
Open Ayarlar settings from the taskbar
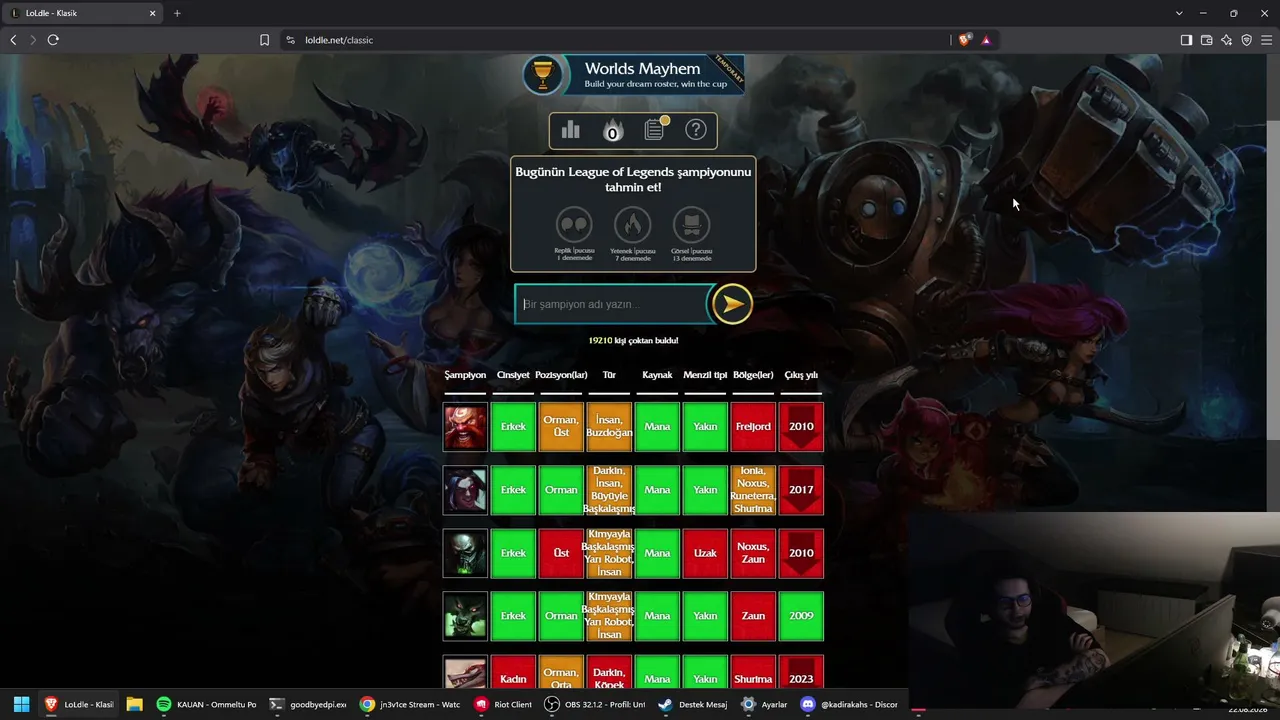[764, 704]
